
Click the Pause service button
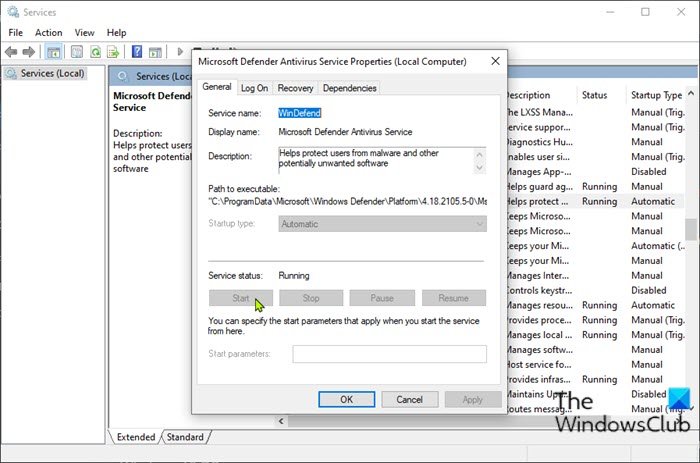pos(382,298)
